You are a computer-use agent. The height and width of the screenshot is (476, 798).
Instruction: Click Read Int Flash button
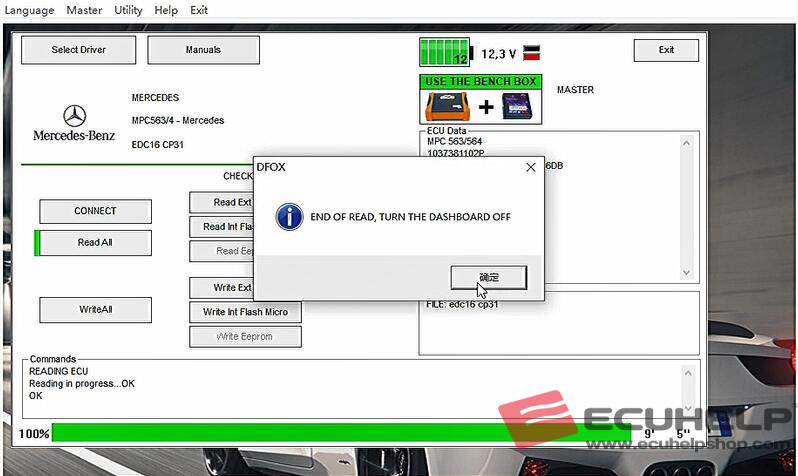pos(222,227)
